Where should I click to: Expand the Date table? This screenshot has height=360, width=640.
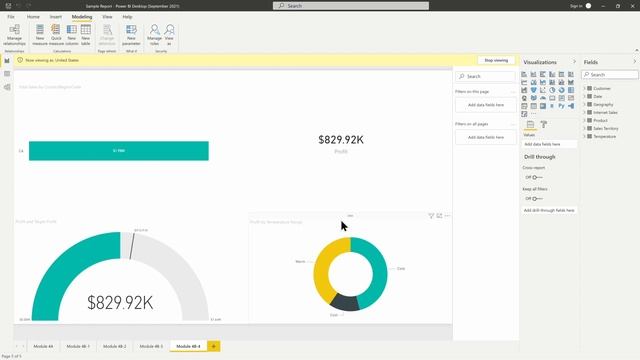(584, 96)
